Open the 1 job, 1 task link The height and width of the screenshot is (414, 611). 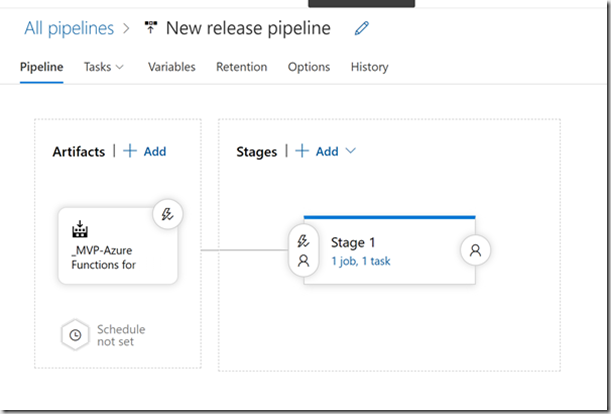pyautogui.click(x=360, y=261)
